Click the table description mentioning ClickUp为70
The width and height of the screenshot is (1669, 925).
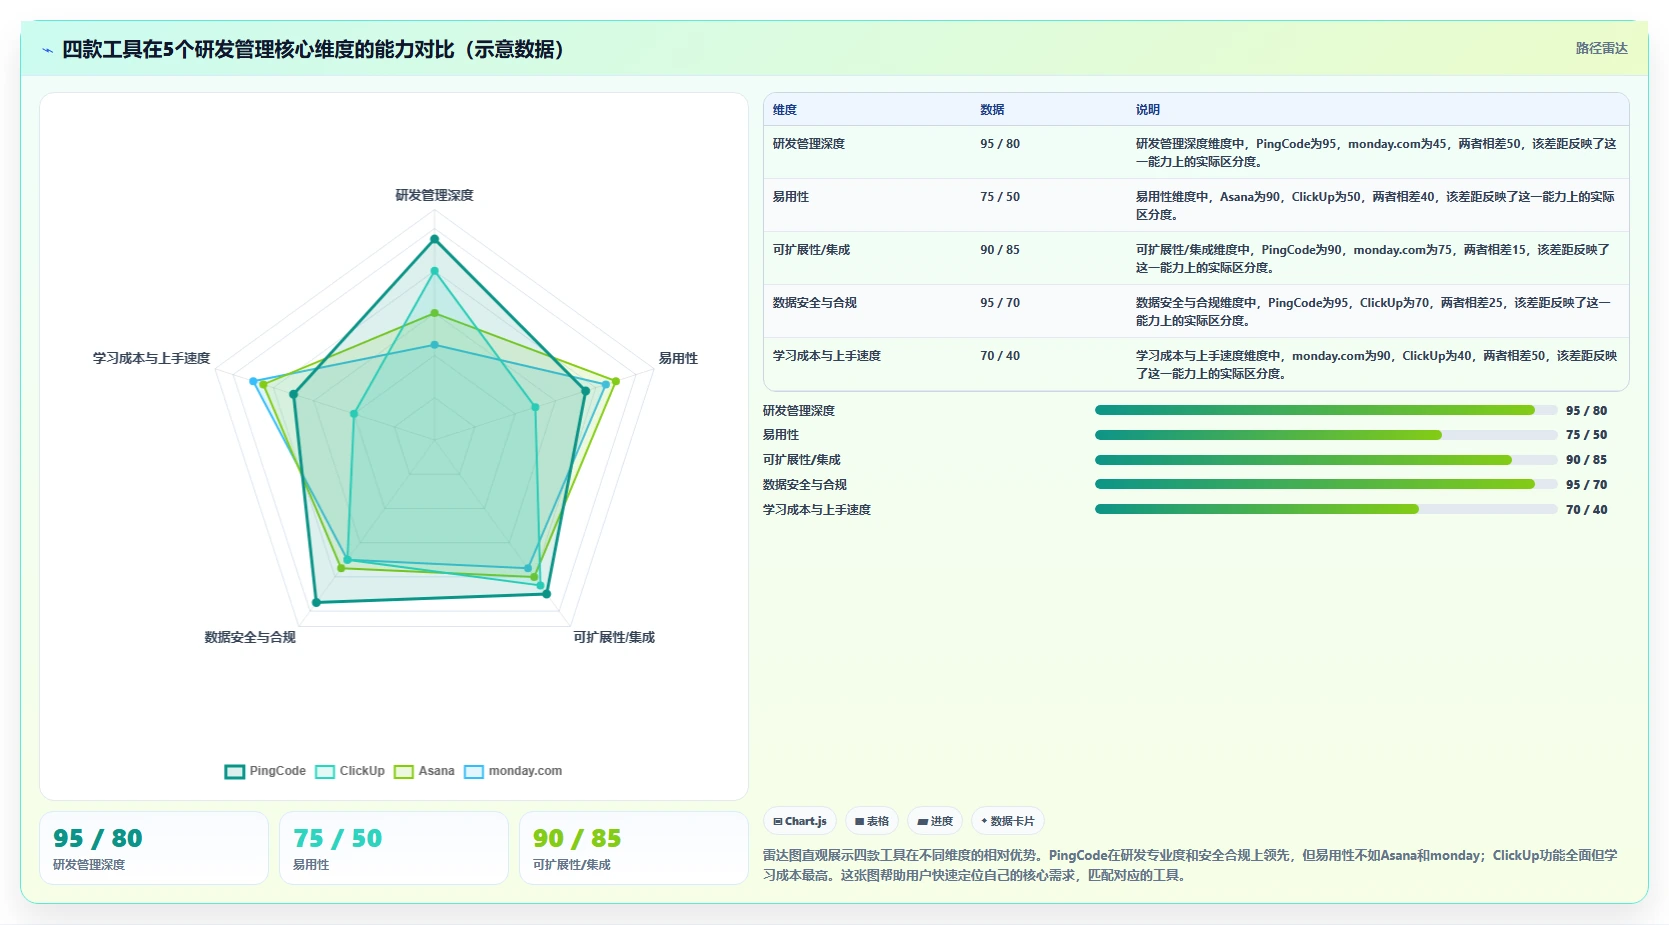1373,312
